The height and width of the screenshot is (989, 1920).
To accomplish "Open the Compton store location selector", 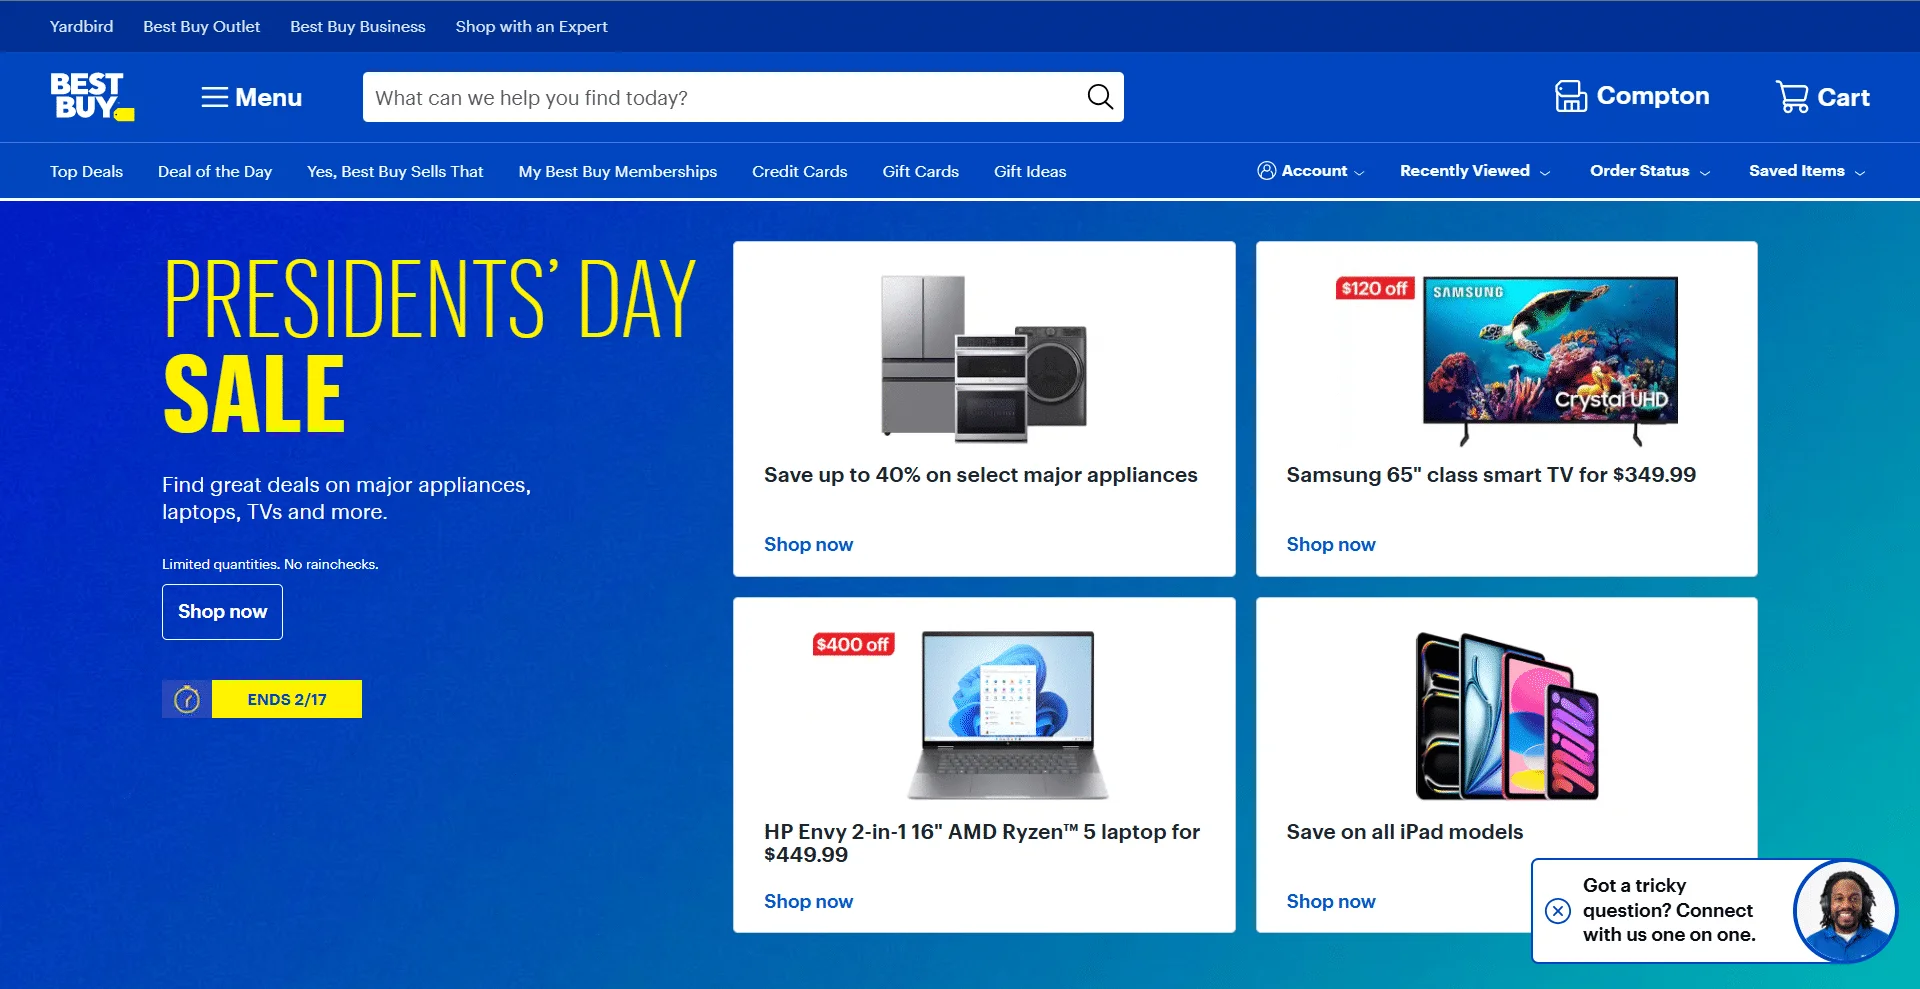I will [1631, 96].
